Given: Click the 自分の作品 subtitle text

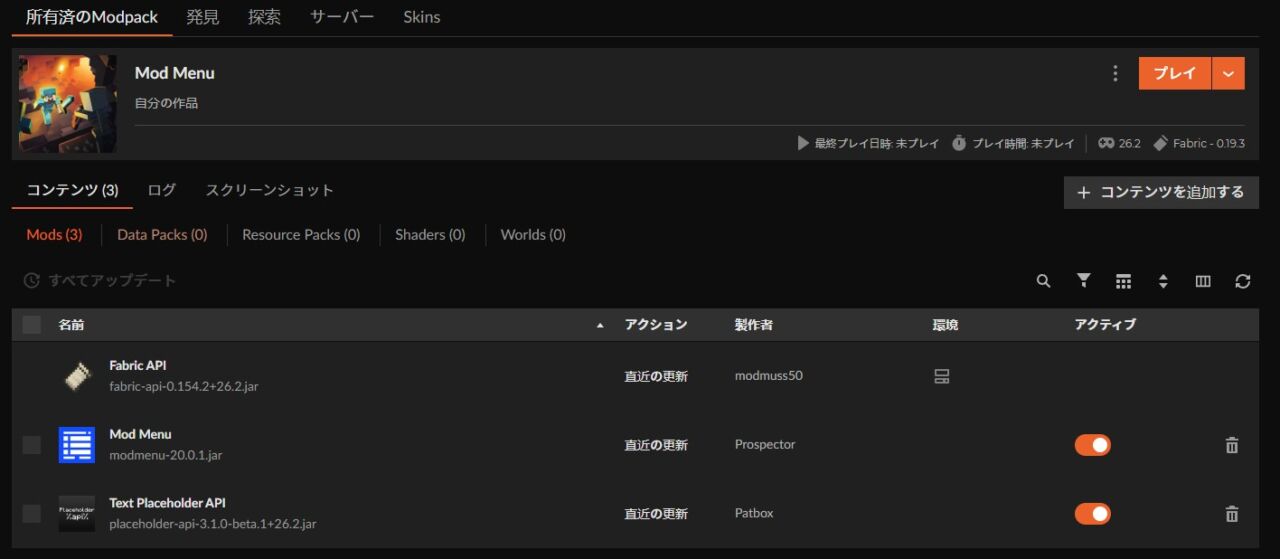Looking at the screenshot, I should tap(166, 103).
